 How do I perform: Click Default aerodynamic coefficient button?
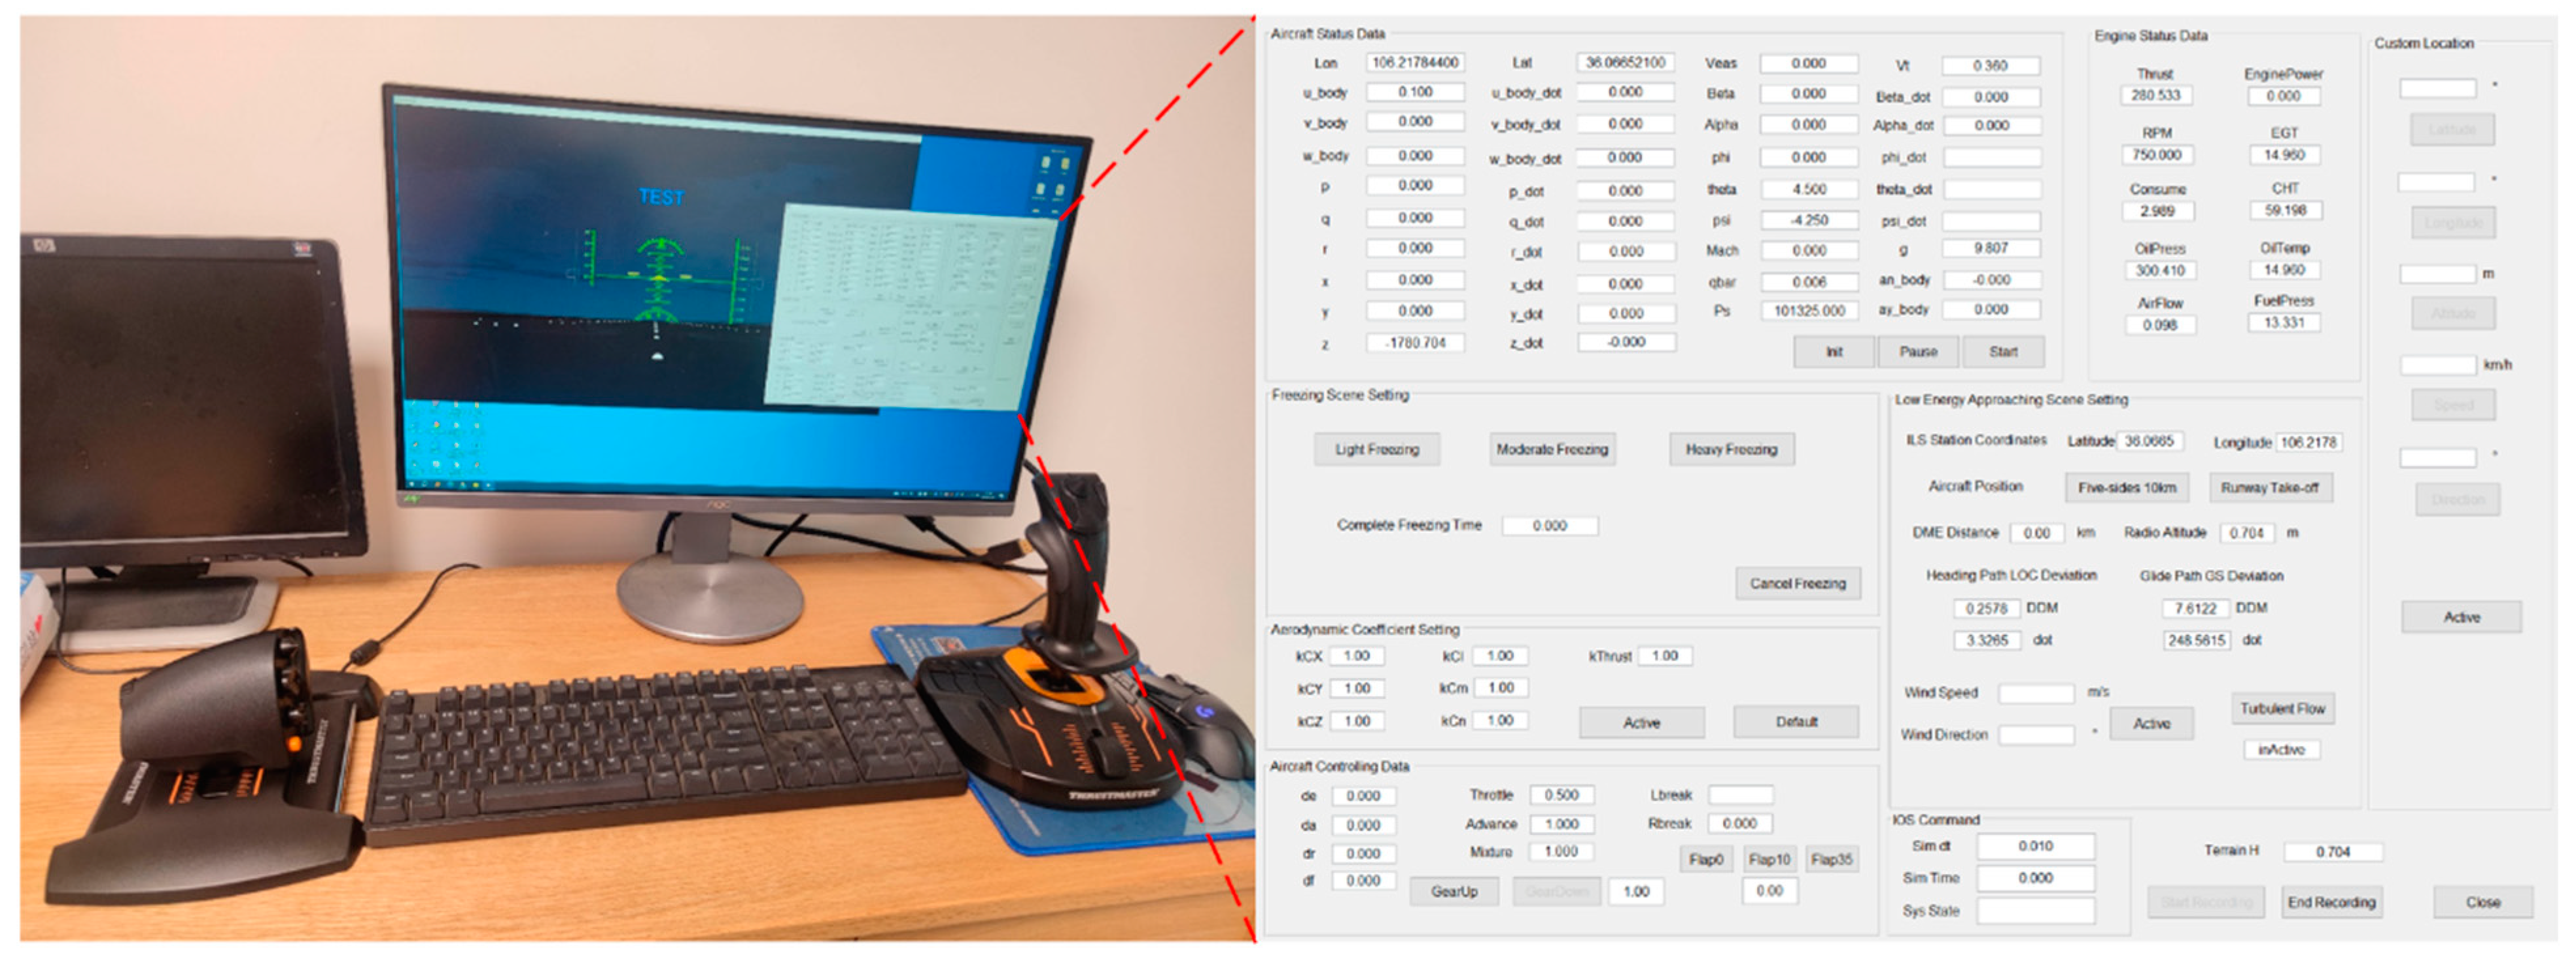[x=1795, y=722]
